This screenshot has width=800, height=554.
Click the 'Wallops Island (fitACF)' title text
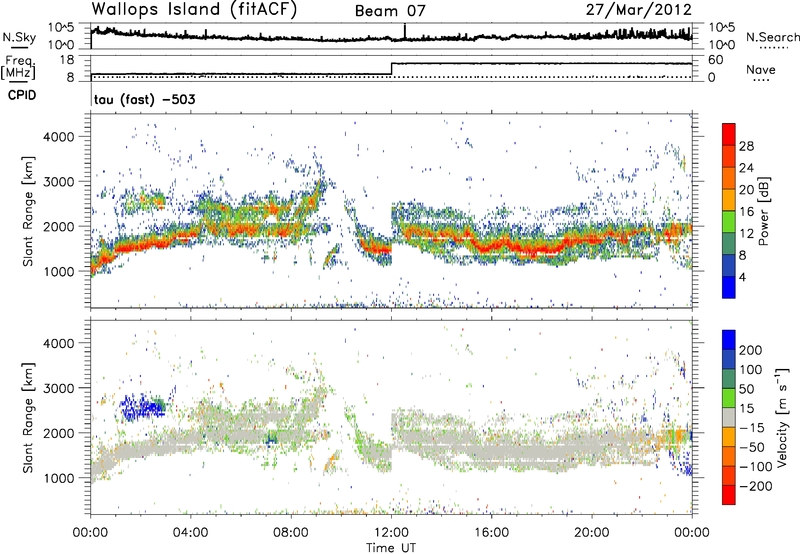click(194, 9)
